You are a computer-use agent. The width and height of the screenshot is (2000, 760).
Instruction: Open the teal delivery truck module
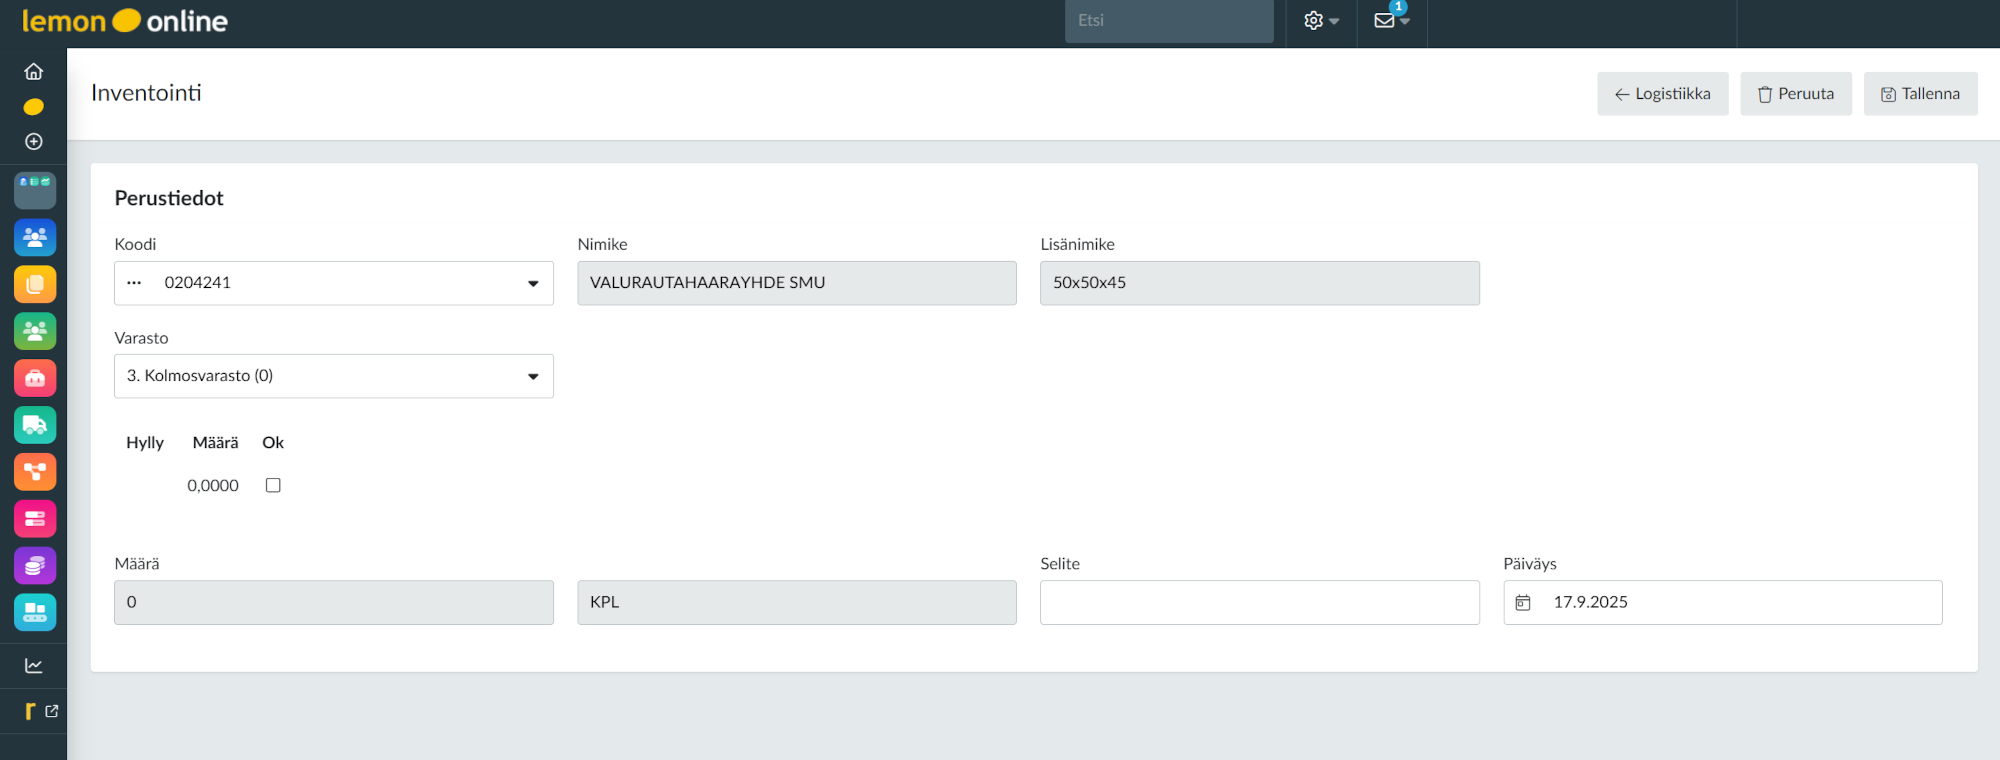pos(35,425)
